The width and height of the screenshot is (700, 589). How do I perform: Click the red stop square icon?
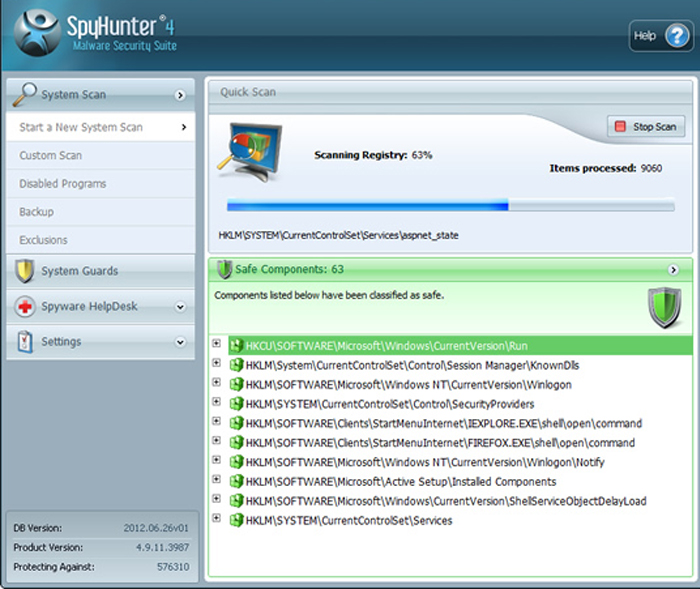620,126
